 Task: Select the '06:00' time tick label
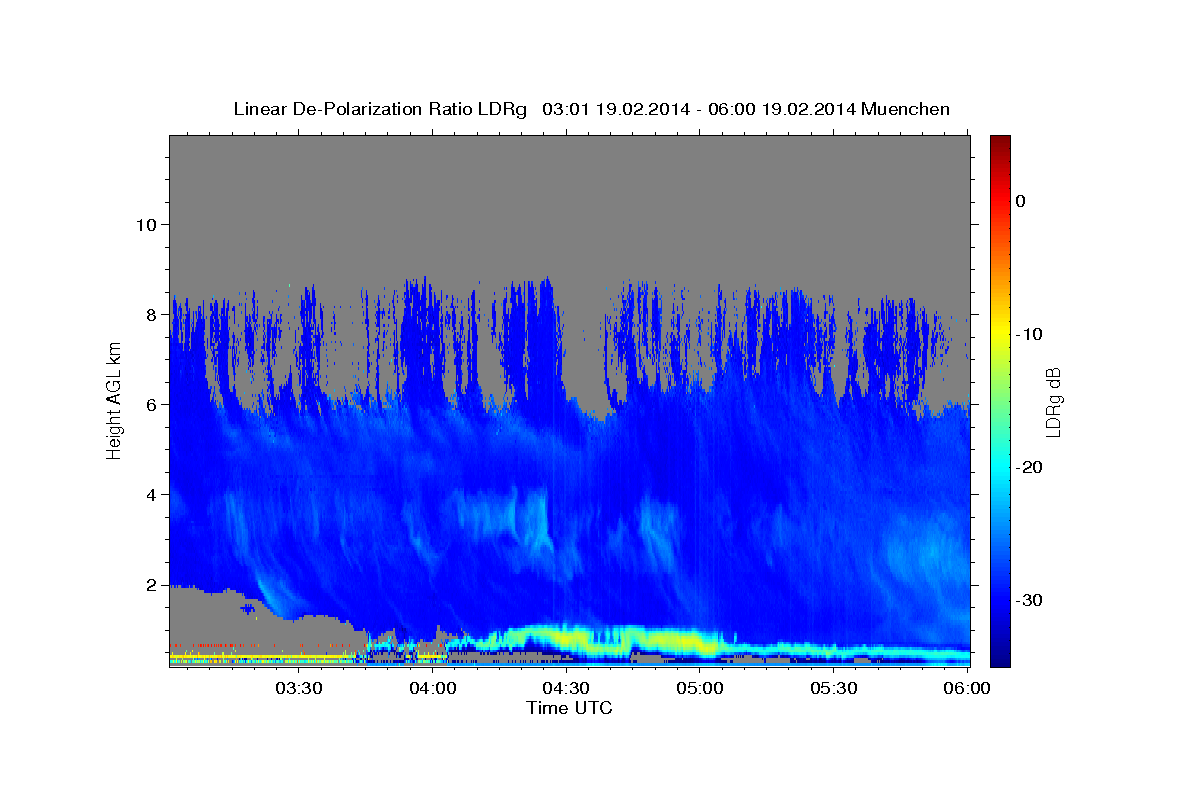[x=966, y=688]
